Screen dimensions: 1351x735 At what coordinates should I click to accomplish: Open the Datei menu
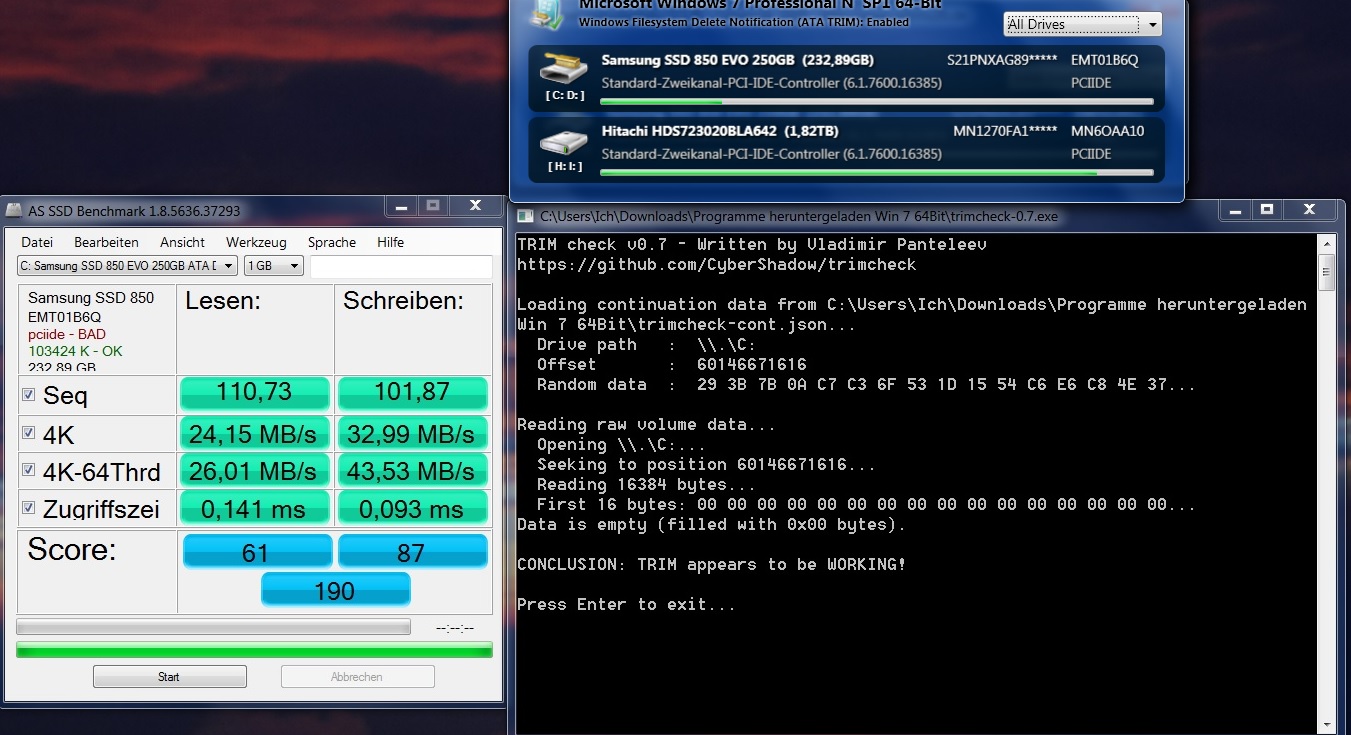pyautogui.click(x=37, y=242)
